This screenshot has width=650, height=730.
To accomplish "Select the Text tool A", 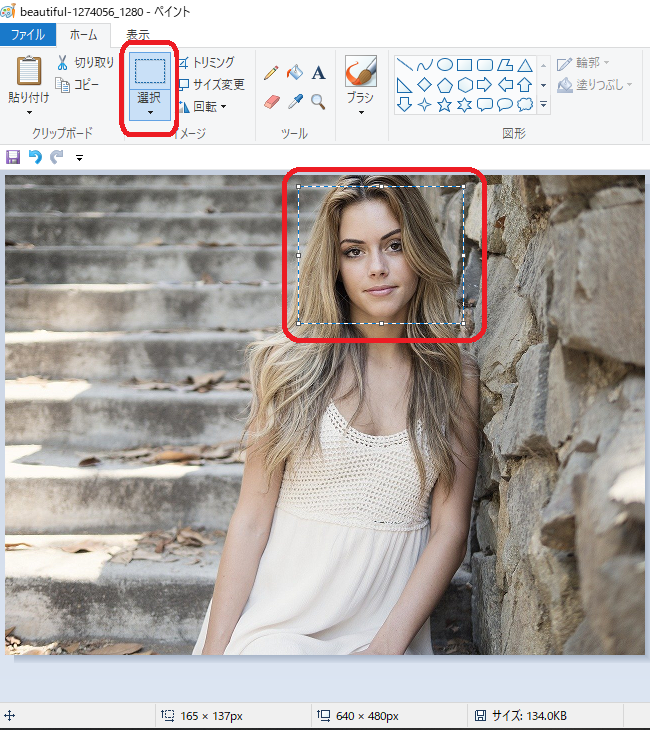I will click(x=318, y=73).
